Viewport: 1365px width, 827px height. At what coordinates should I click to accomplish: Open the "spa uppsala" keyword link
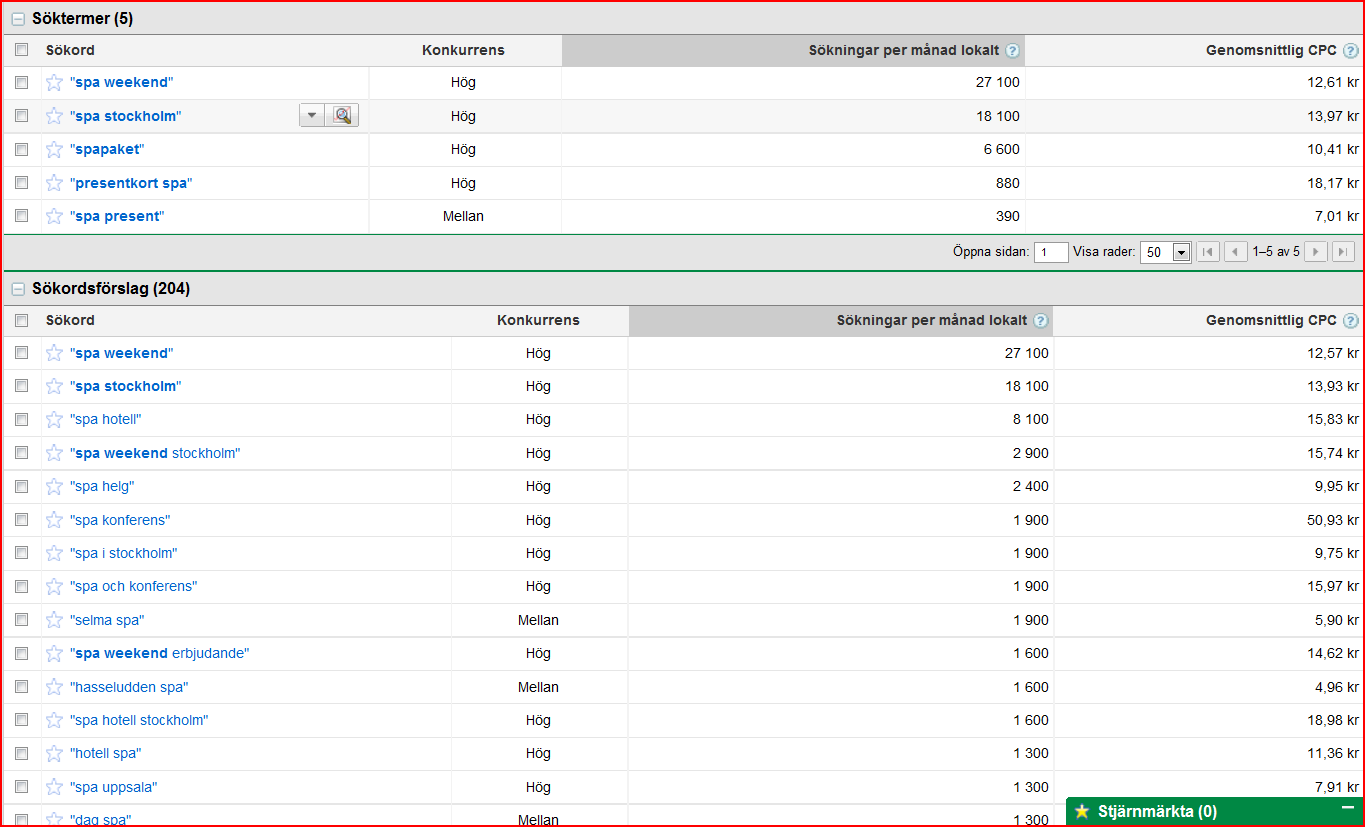pyautogui.click(x=114, y=787)
